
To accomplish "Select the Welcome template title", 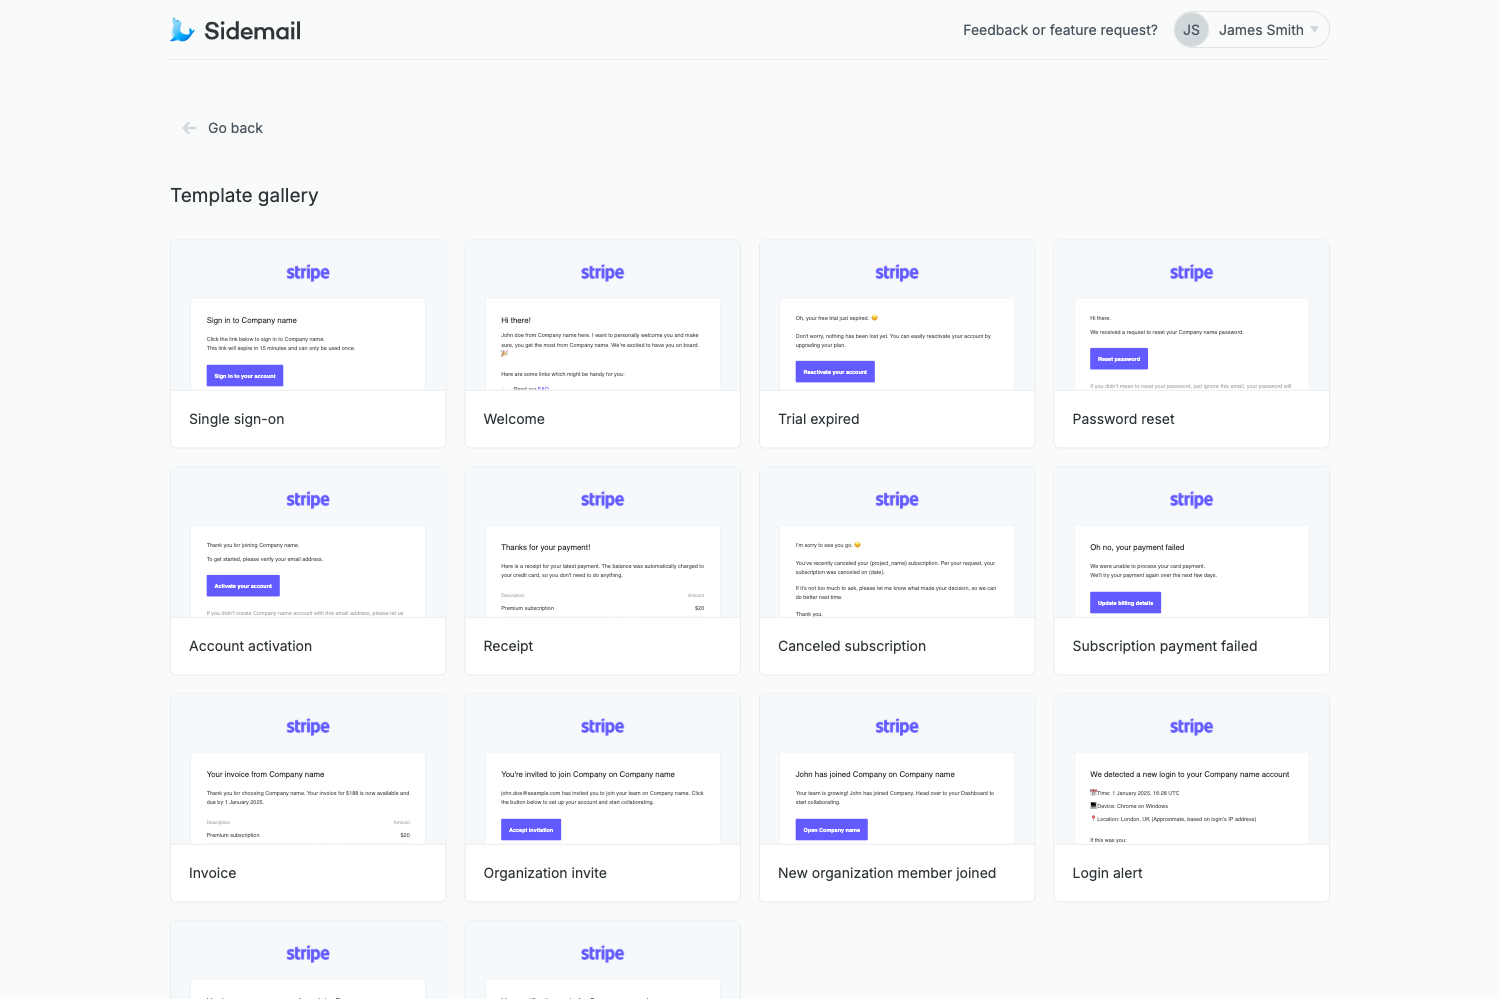I will tap(514, 419).
